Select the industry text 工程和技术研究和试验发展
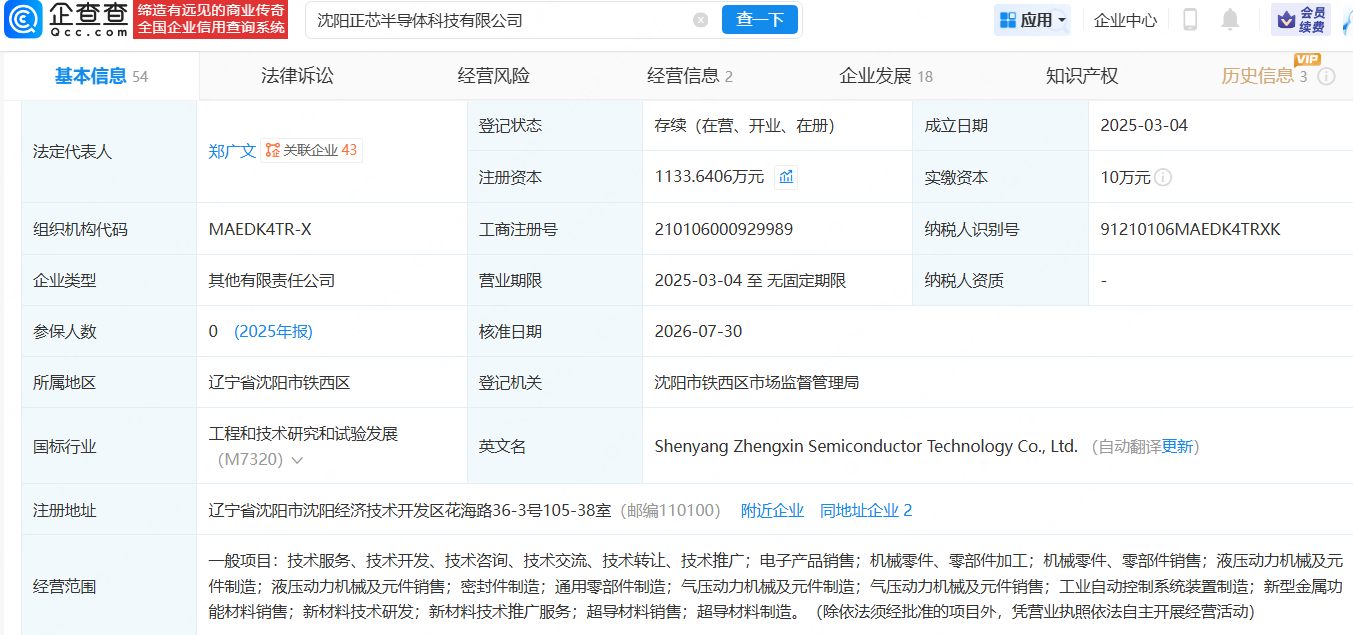Image resolution: width=1353 pixels, height=635 pixels. pos(303,434)
